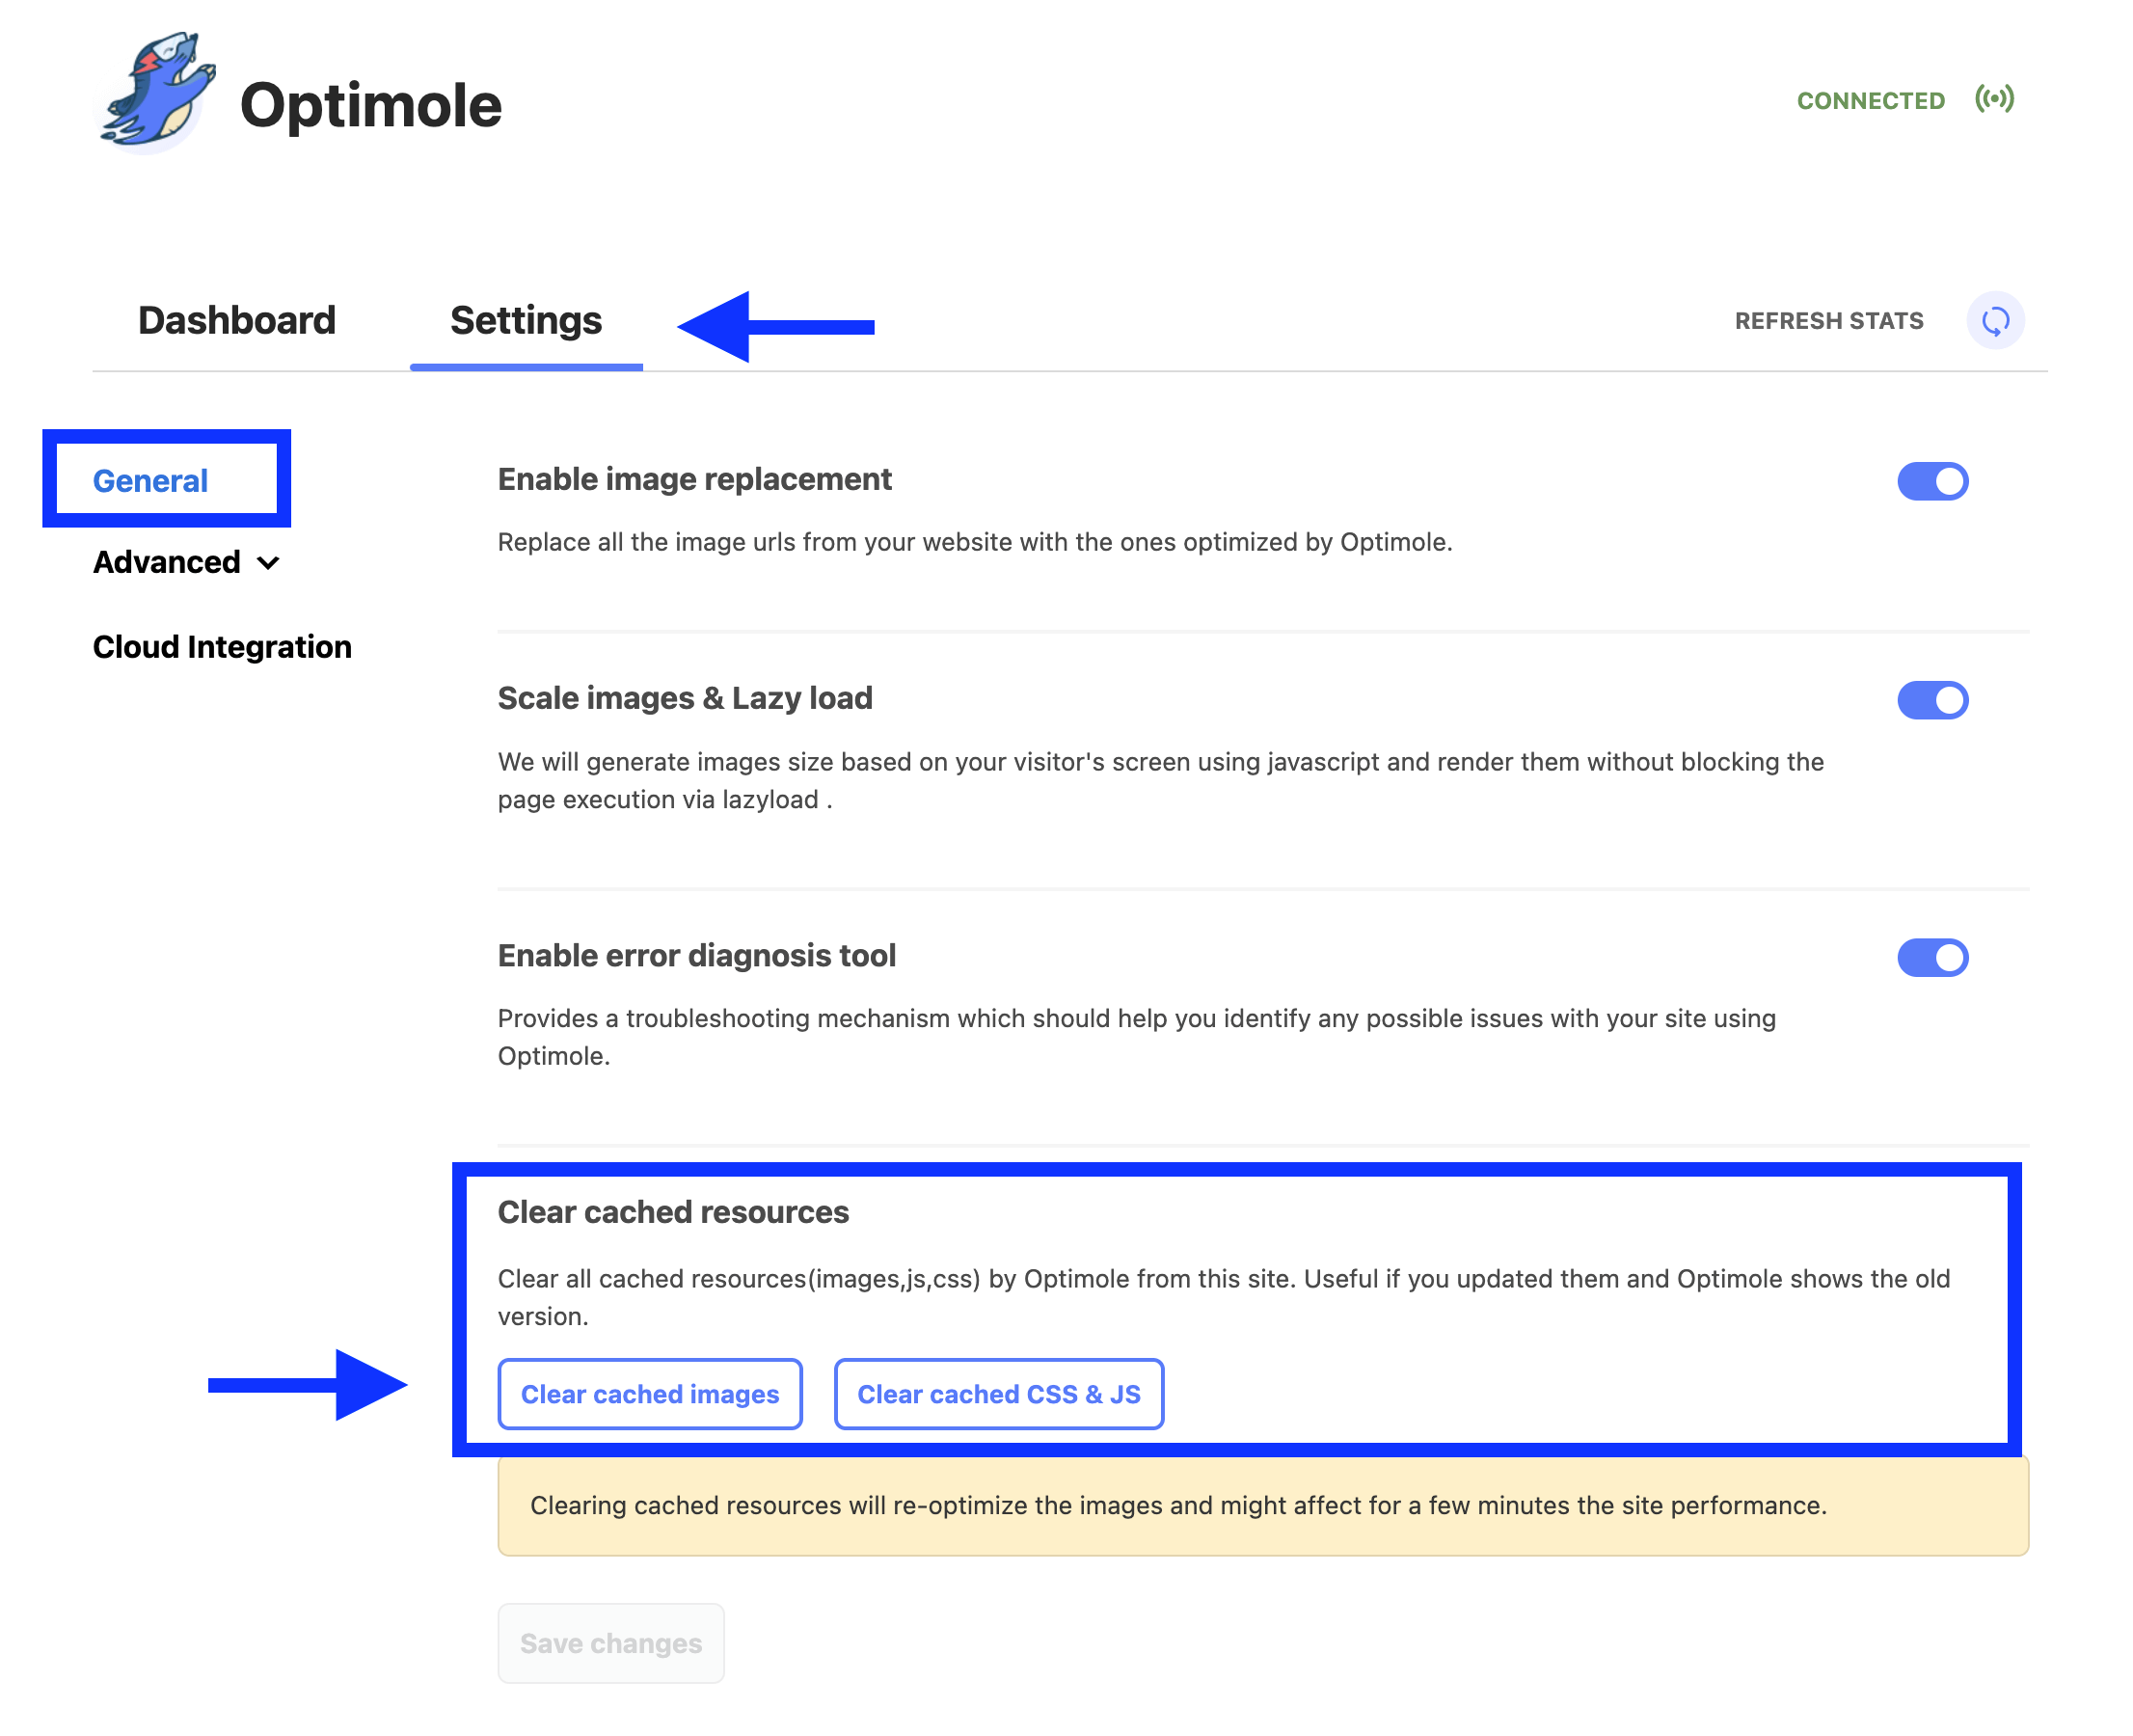Click the Clear cached resources heading

click(x=673, y=1212)
